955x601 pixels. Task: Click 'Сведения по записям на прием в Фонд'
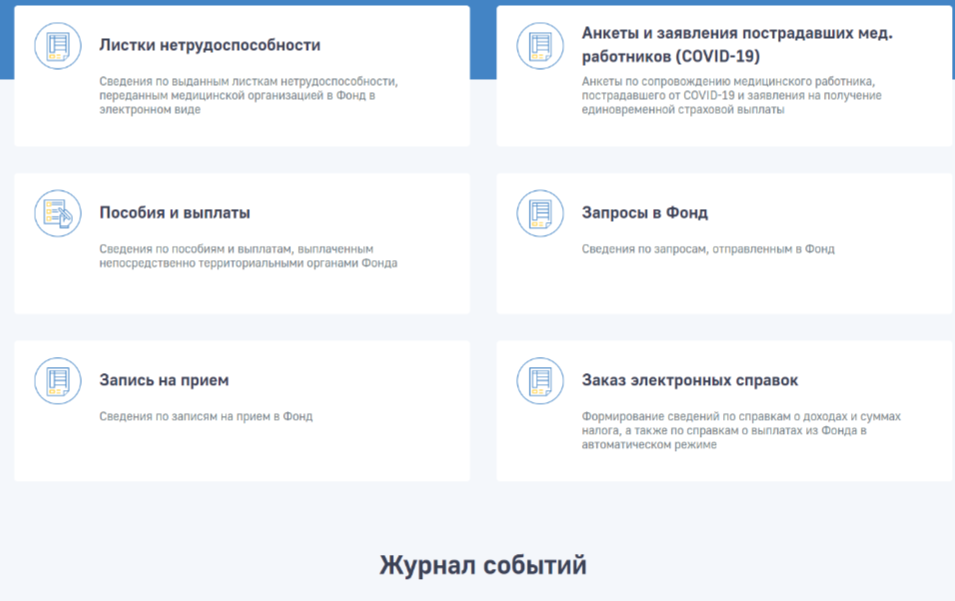(206, 416)
